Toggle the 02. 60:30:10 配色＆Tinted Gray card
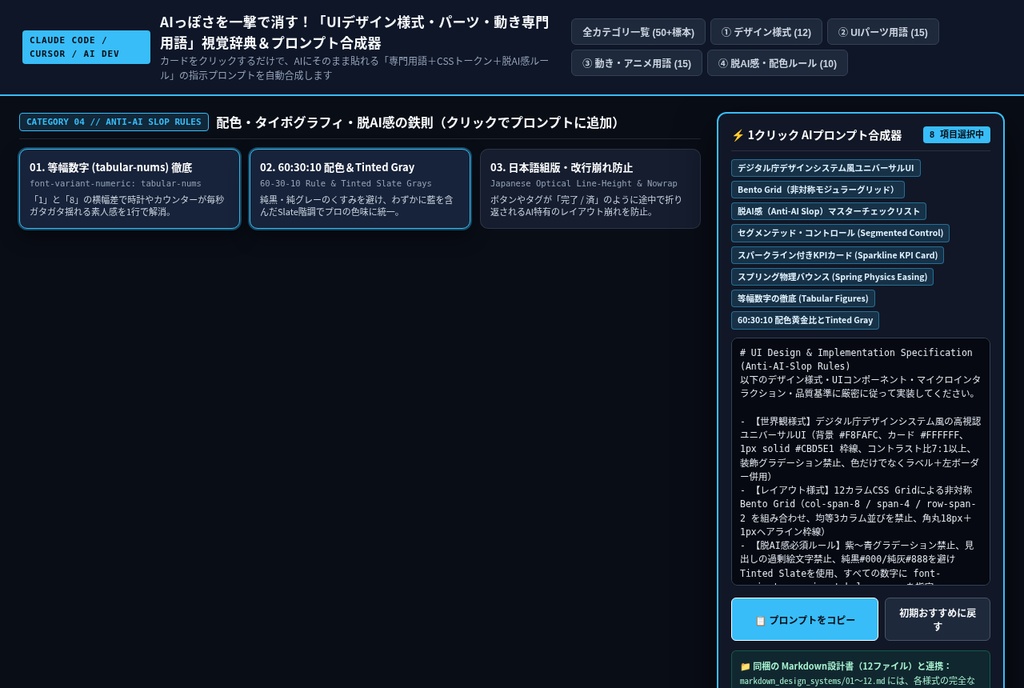 click(x=360, y=189)
